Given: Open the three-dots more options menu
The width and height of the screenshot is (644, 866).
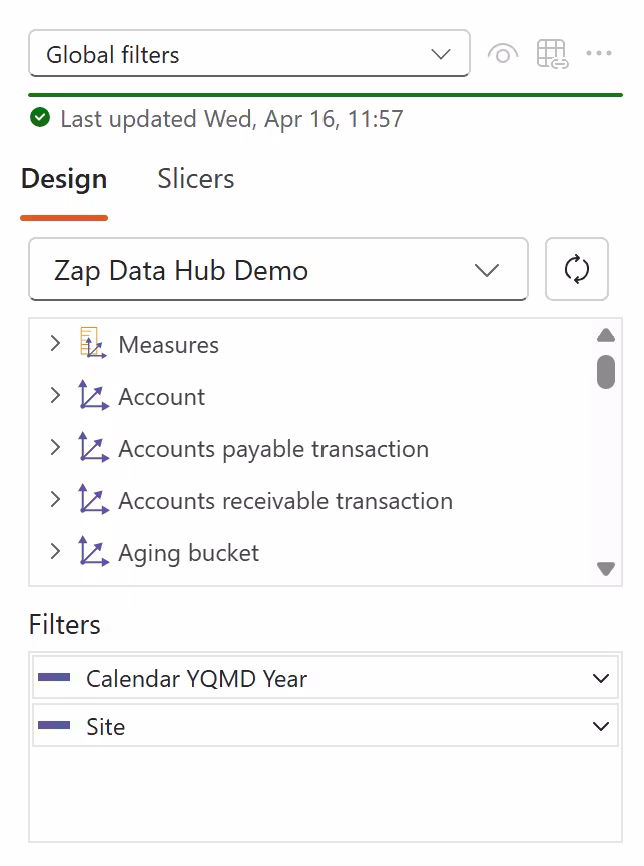Looking at the screenshot, I should (x=599, y=53).
